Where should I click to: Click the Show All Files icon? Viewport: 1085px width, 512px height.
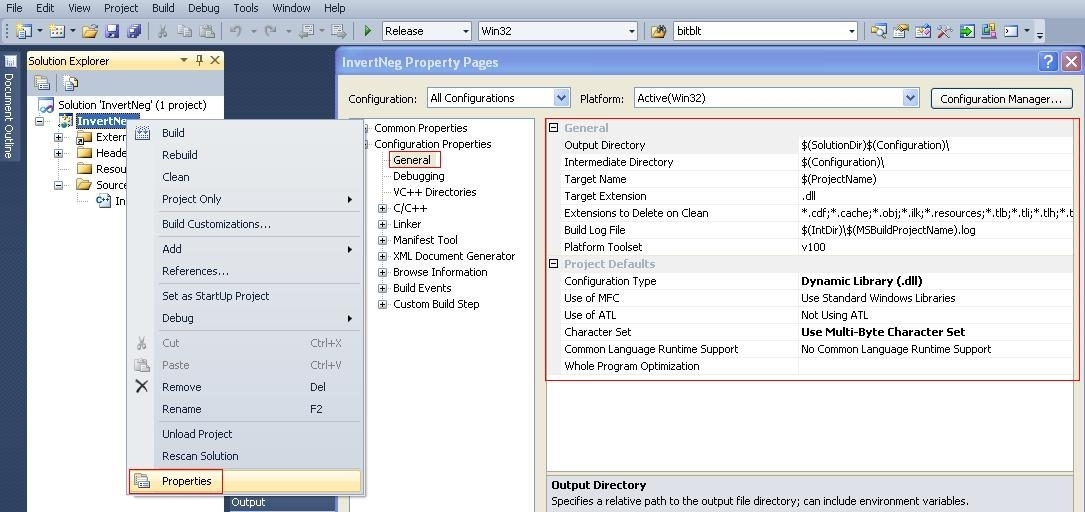[71, 83]
